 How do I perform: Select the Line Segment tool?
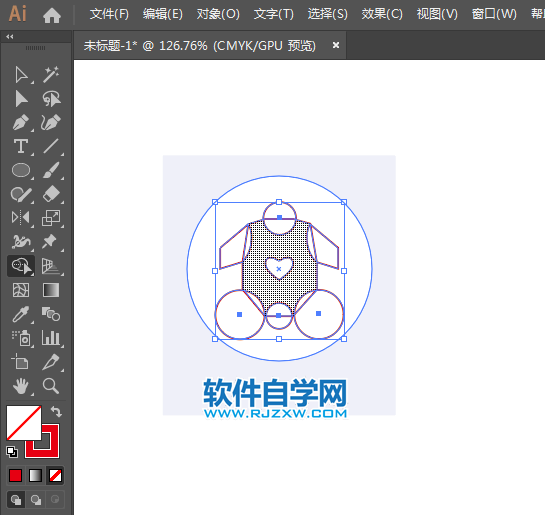pos(51,146)
